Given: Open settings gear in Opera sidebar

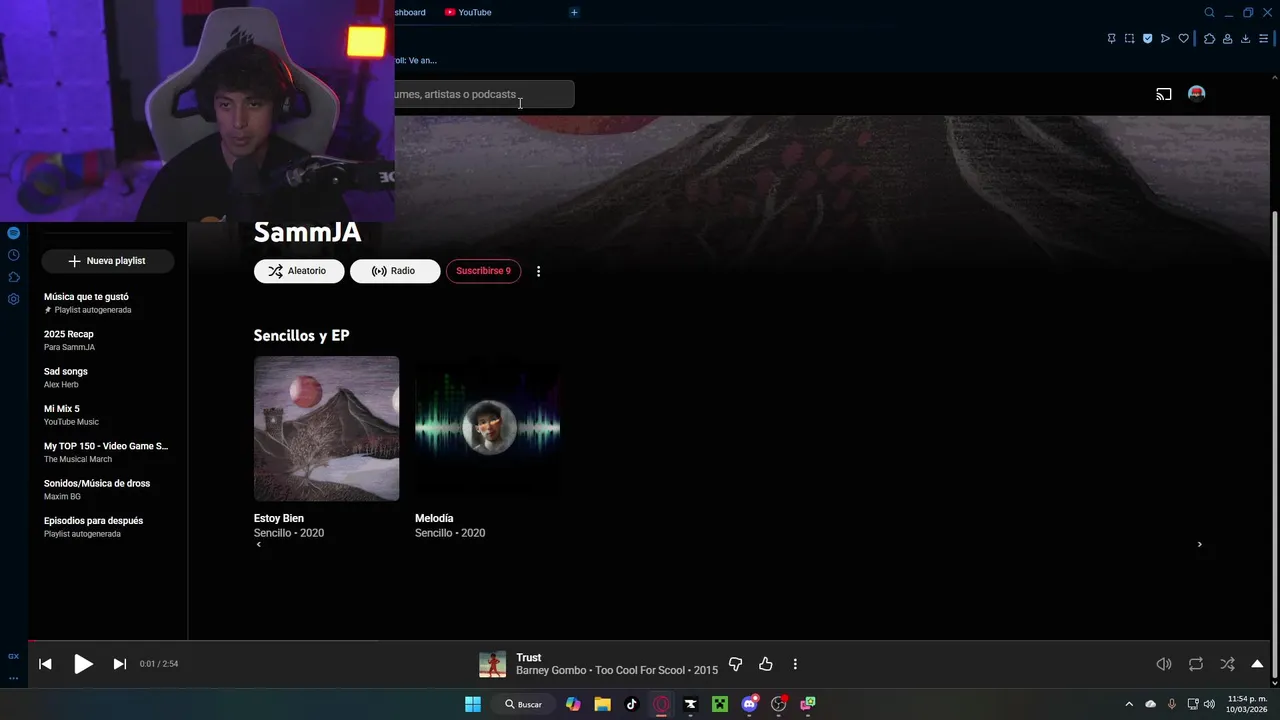Looking at the screenshot, I should (13, 299).
